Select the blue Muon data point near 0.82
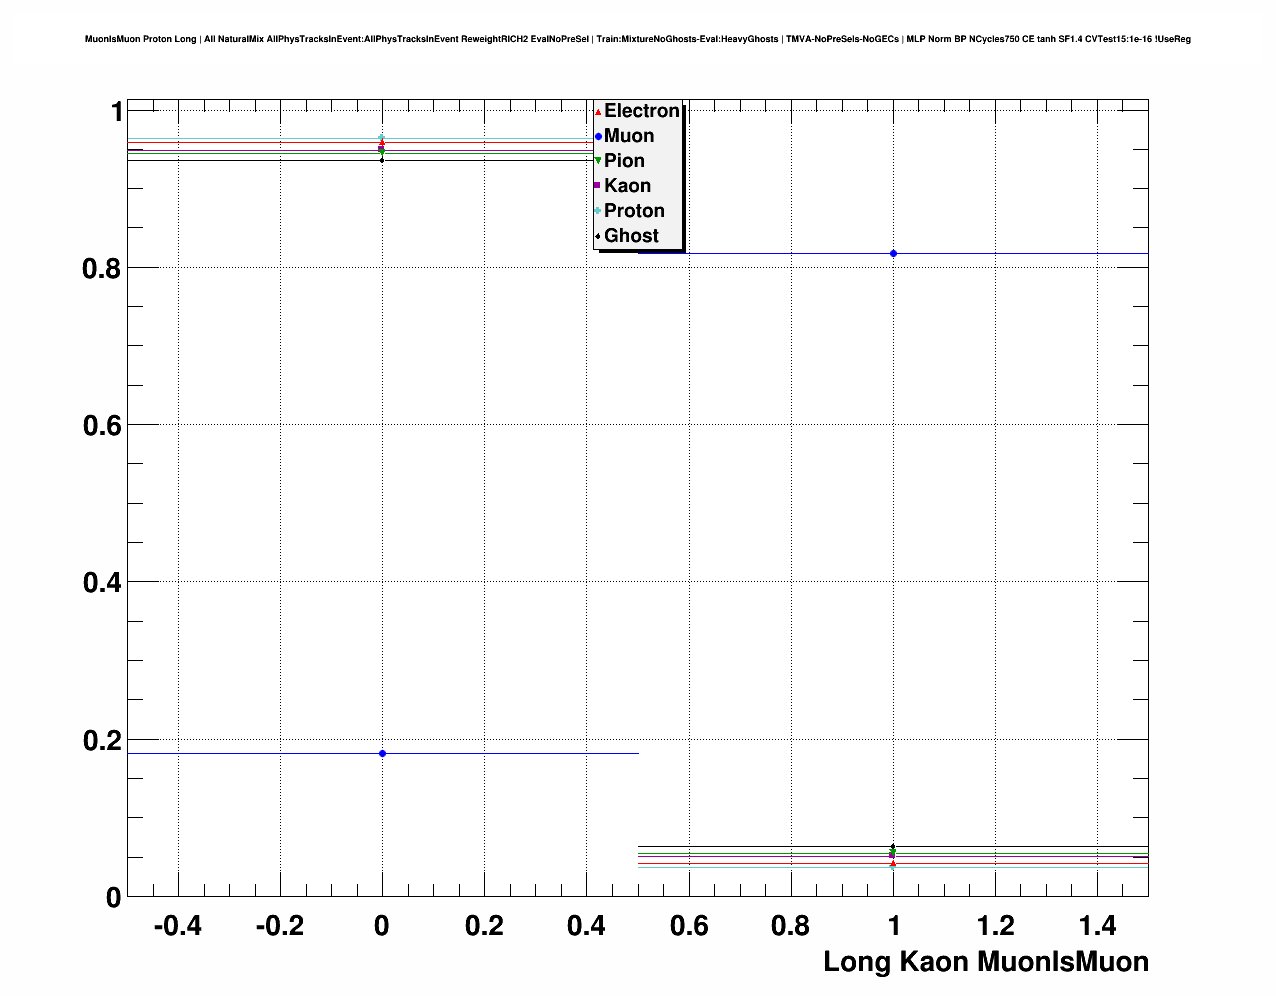Image resolution: width=1276 pixels, height=996 pixels. (x=893, y=254)
